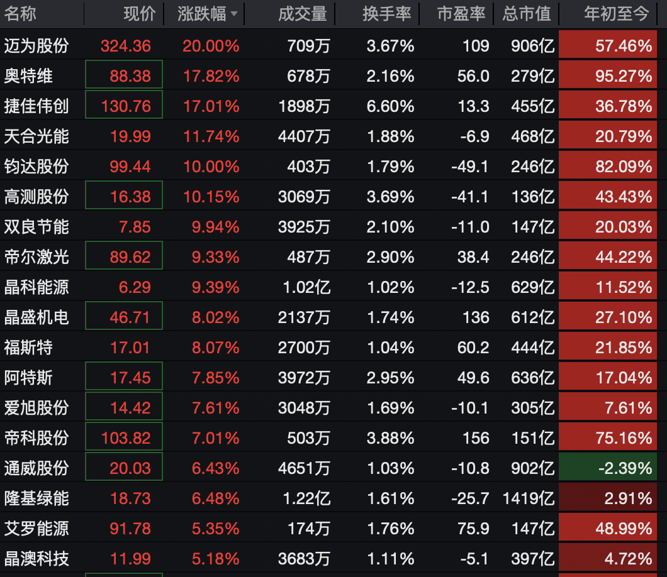Viewport: 667px width, 577px height.
Task: Click the green -2.39% year-to-date cell
Action: [613, 468]
